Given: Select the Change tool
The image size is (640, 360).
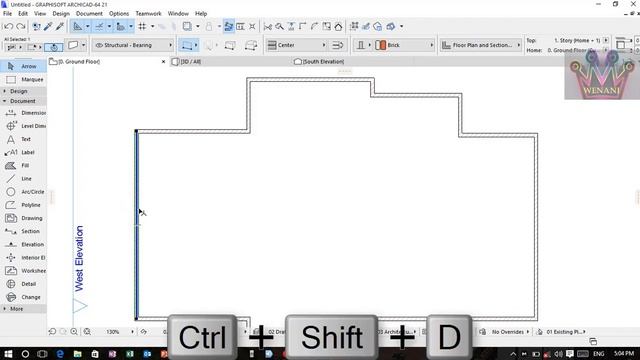Looking at the screenshot, I should pyautogui.click(x=24, y=297).
